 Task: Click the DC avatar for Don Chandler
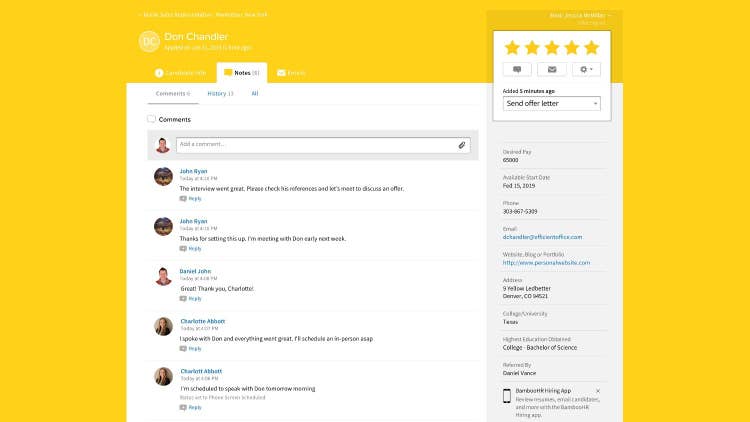[149, 41]
